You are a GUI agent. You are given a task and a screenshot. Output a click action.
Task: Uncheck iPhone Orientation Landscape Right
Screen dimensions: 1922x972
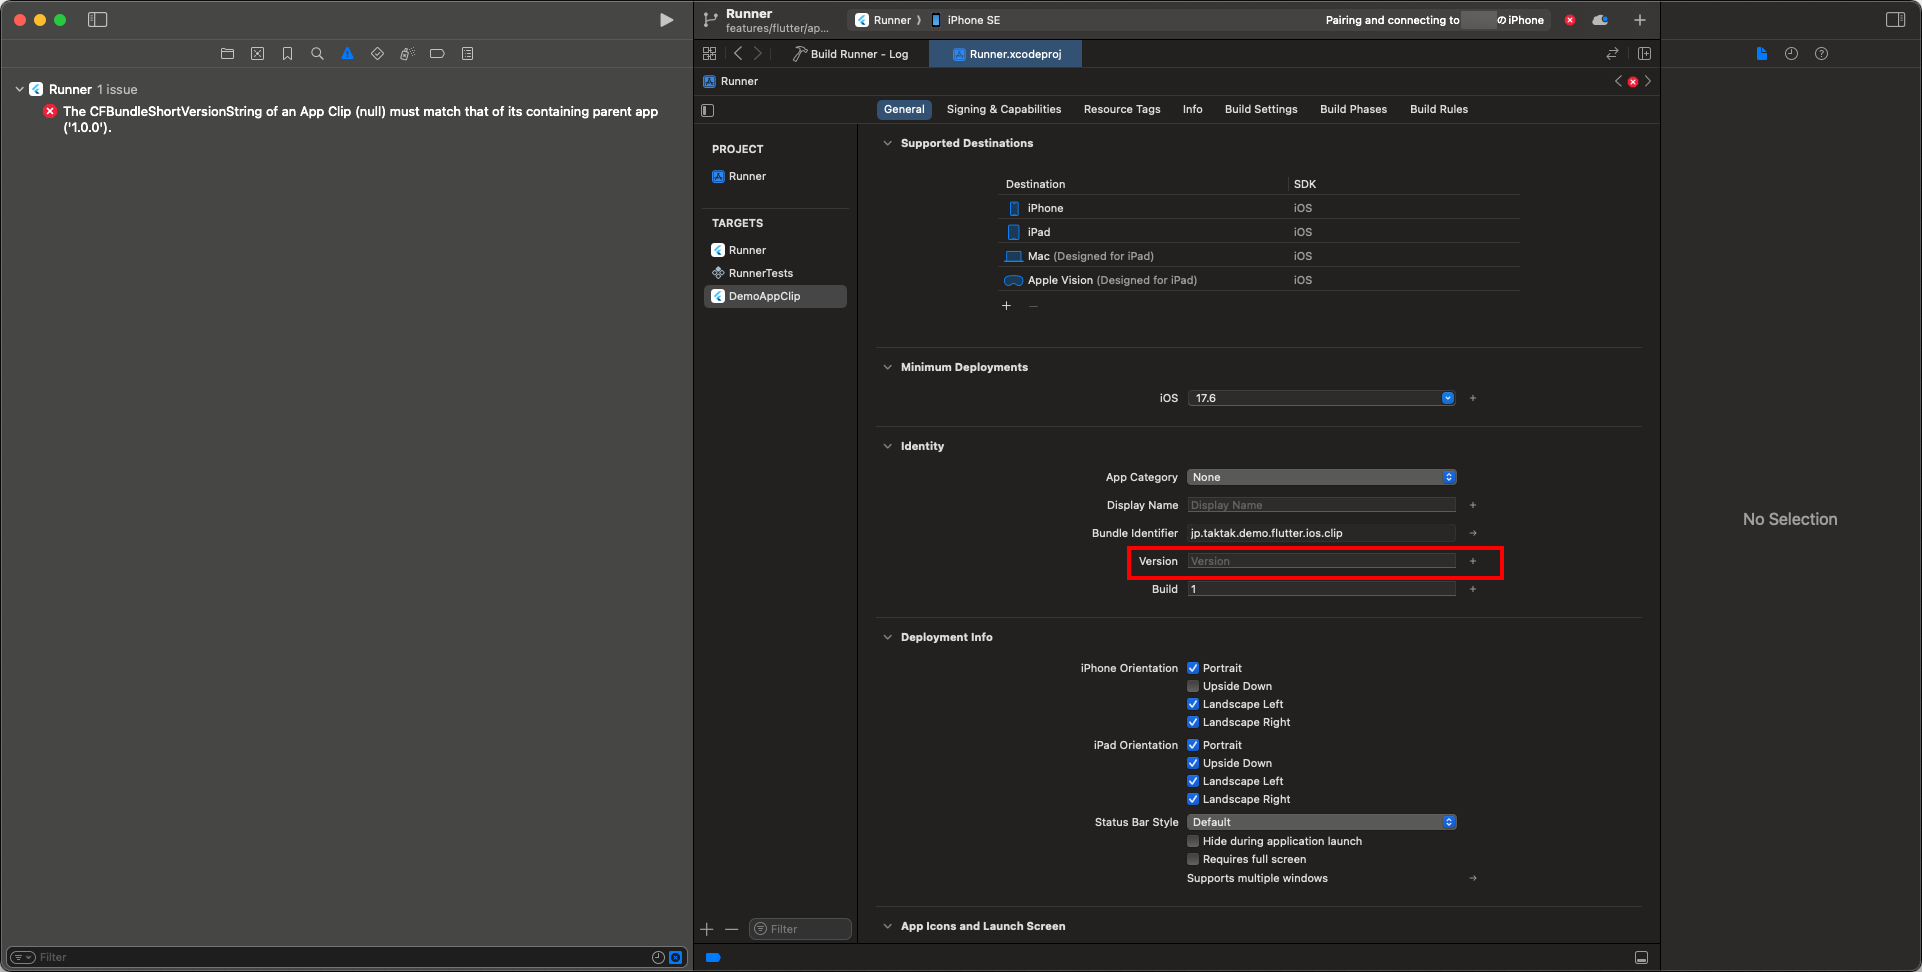1193,722
